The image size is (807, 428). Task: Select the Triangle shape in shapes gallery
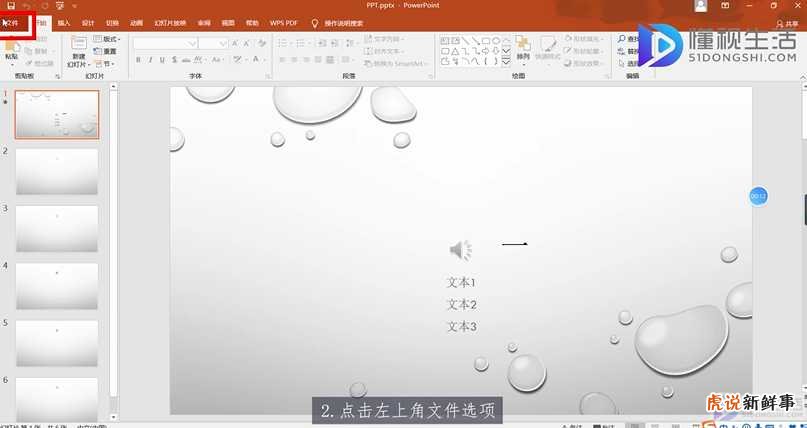point(455,51)
